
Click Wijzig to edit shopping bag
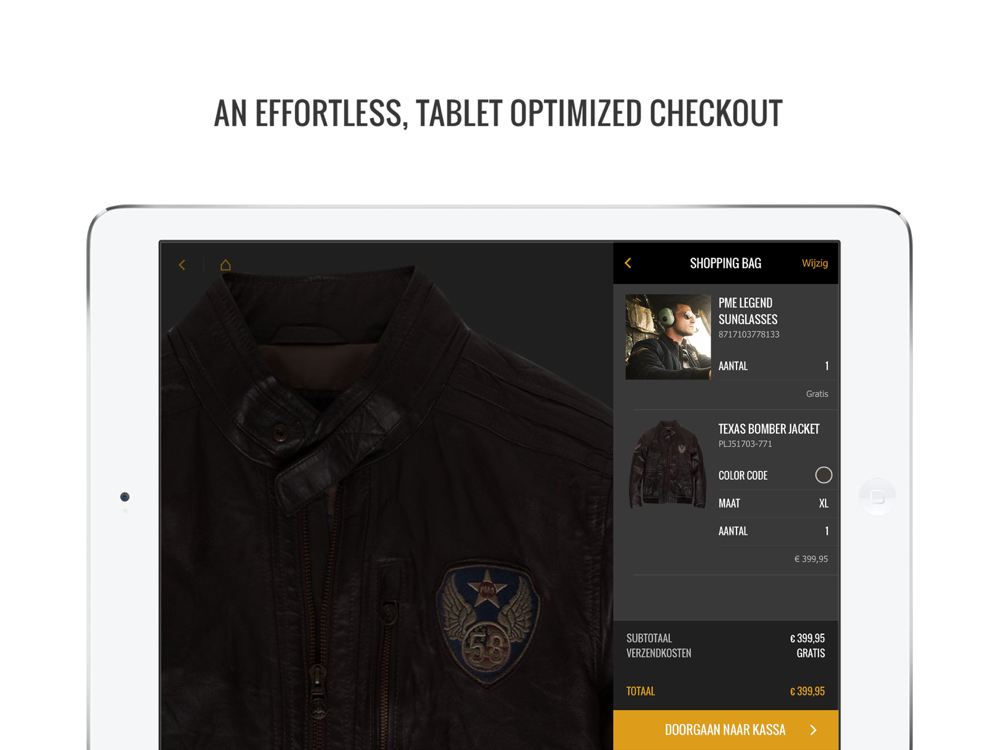pyautogui.click(x=814, y=263)
